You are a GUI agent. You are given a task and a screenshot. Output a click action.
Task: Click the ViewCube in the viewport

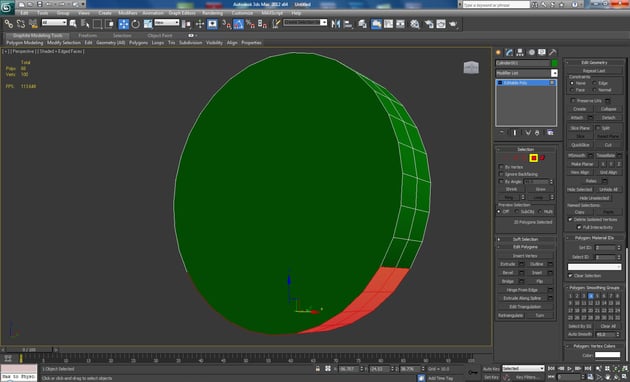click(471, 67)
